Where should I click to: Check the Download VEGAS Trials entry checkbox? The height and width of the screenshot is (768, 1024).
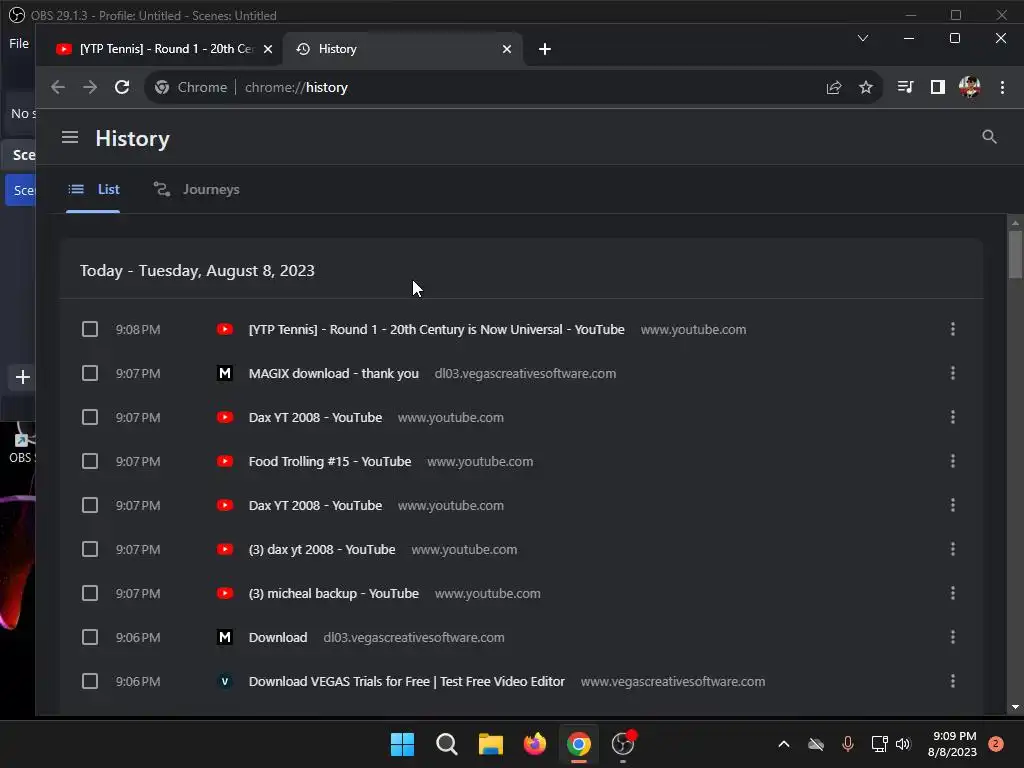point(89,681)
